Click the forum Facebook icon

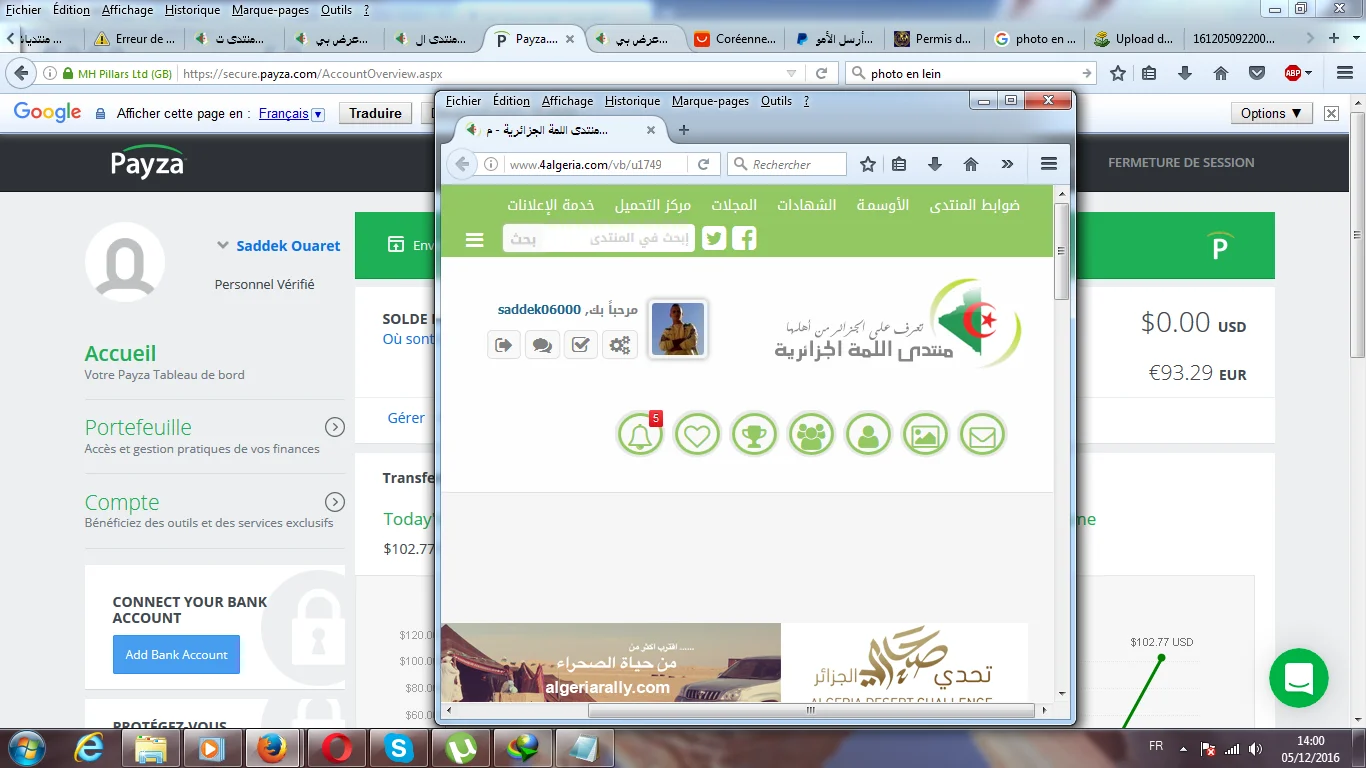pyautogui.click(x=744, y=238)
